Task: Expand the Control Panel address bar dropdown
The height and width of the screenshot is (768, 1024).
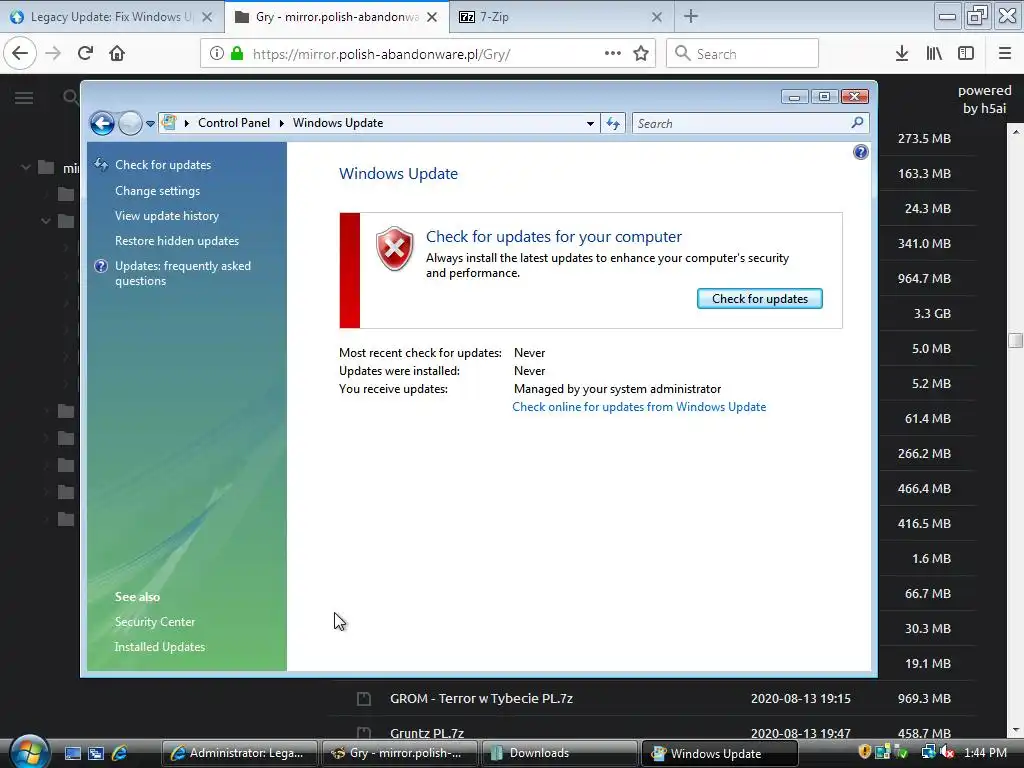Action: point(590,123)
